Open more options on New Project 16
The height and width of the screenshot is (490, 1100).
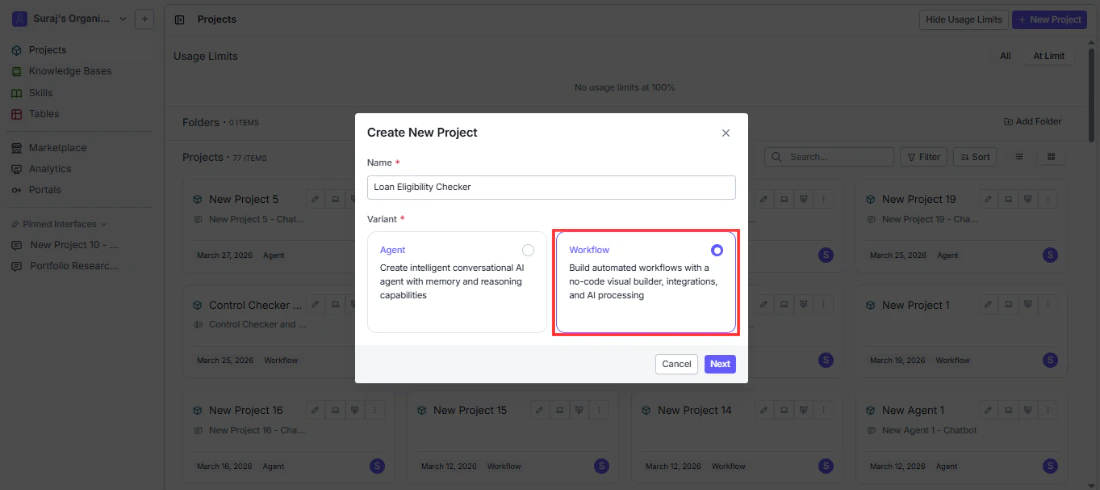pyautogui.click(x=375, y=410)
